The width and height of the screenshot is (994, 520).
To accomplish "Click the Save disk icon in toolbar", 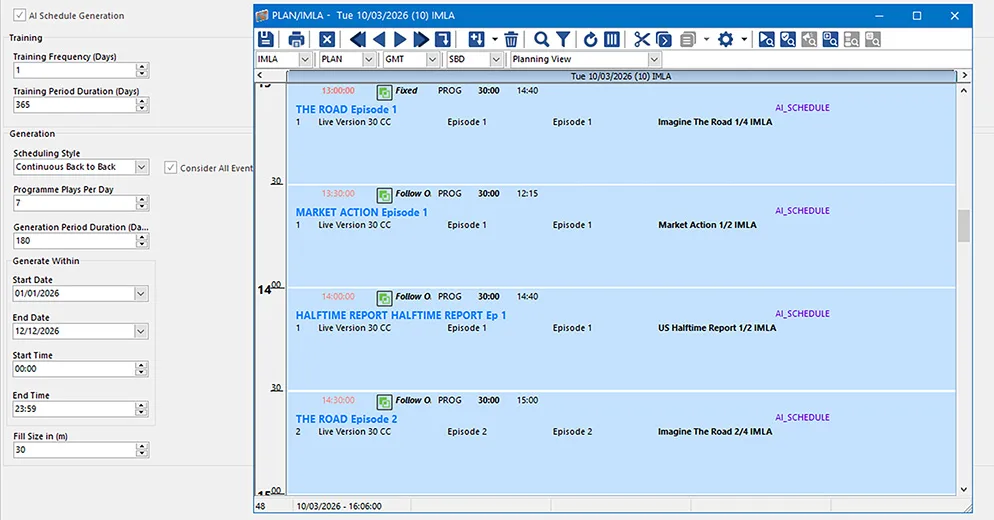I will (266, 39).
